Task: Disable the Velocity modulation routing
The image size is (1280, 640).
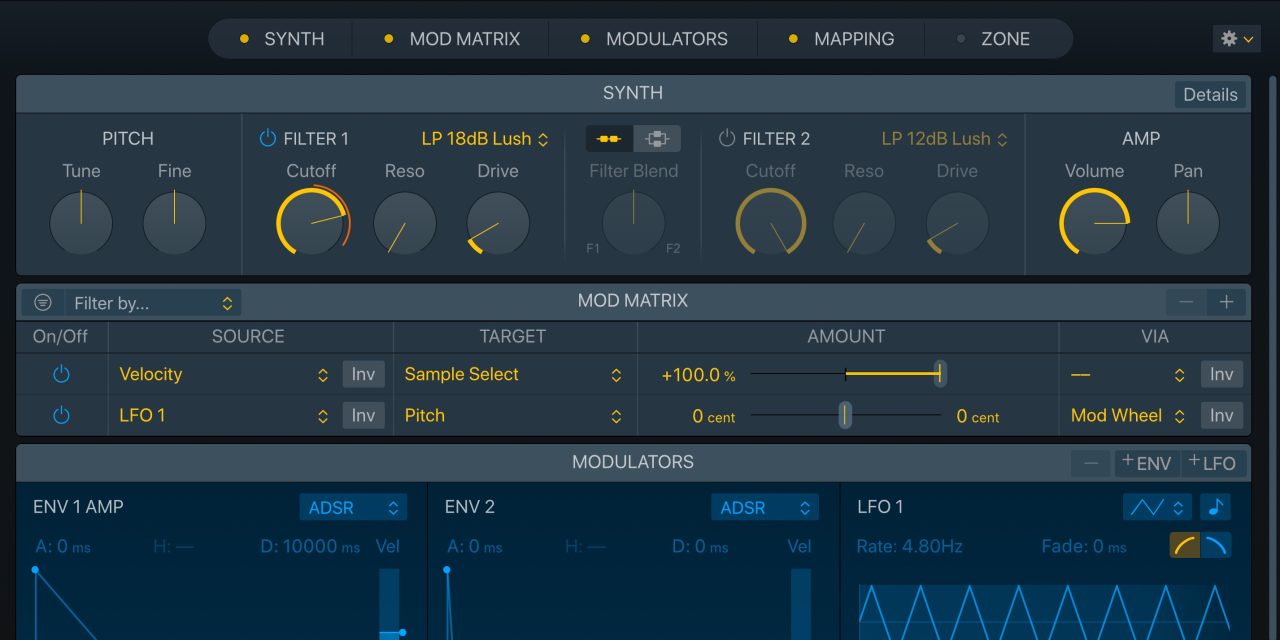Action: 61,374
